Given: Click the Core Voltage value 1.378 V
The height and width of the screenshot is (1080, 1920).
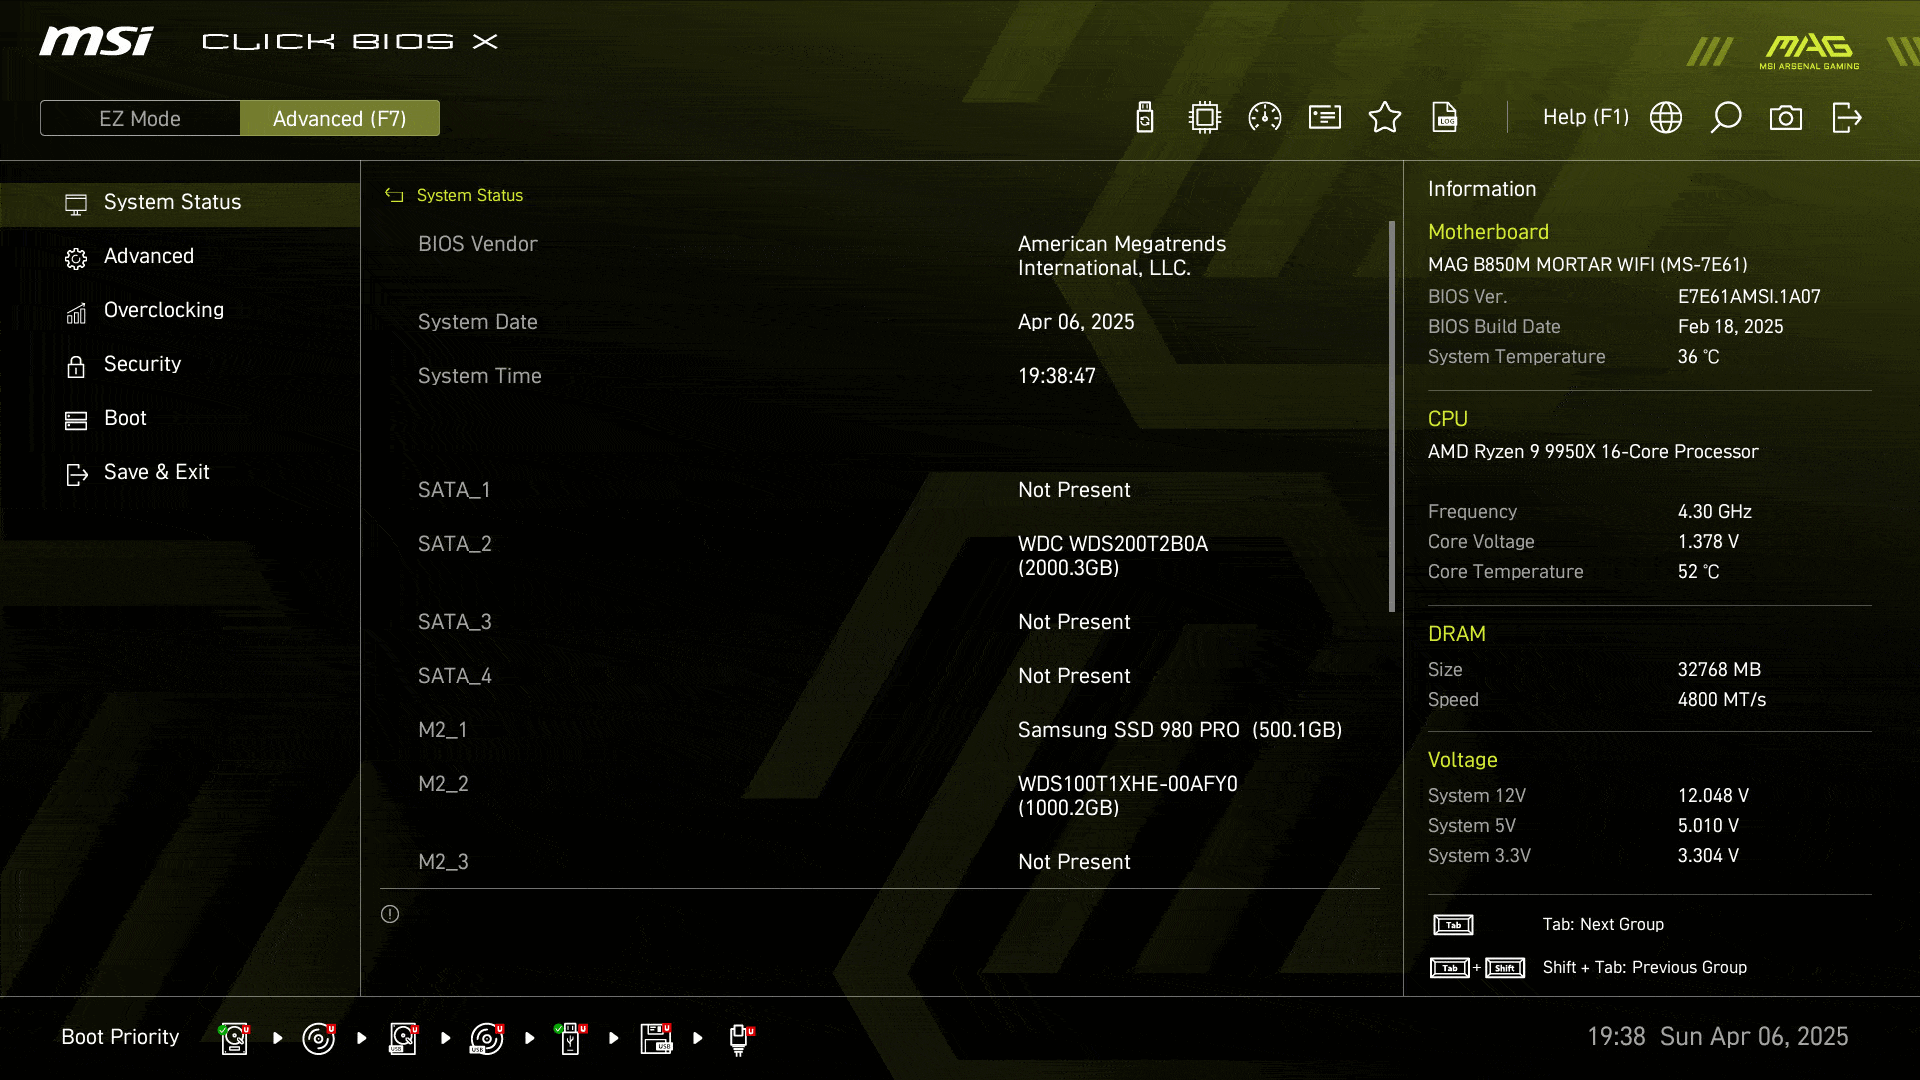Looking at the screenshot, I should tap(1708, 542).
